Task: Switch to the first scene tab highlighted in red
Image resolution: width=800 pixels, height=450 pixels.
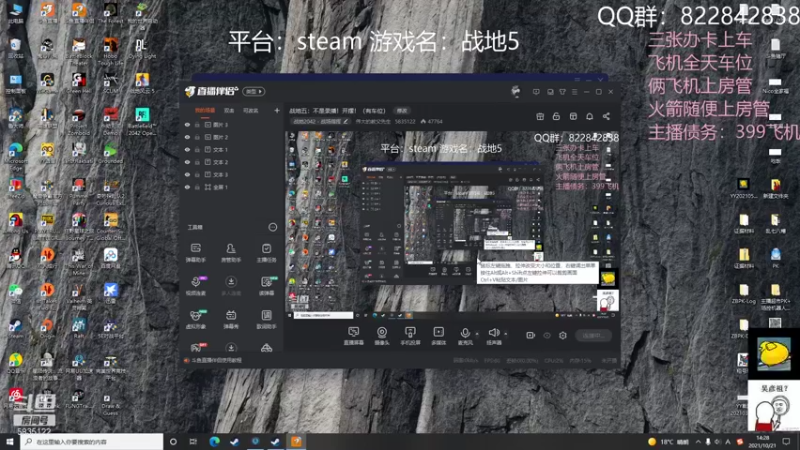Action: (x=205, y=110)
